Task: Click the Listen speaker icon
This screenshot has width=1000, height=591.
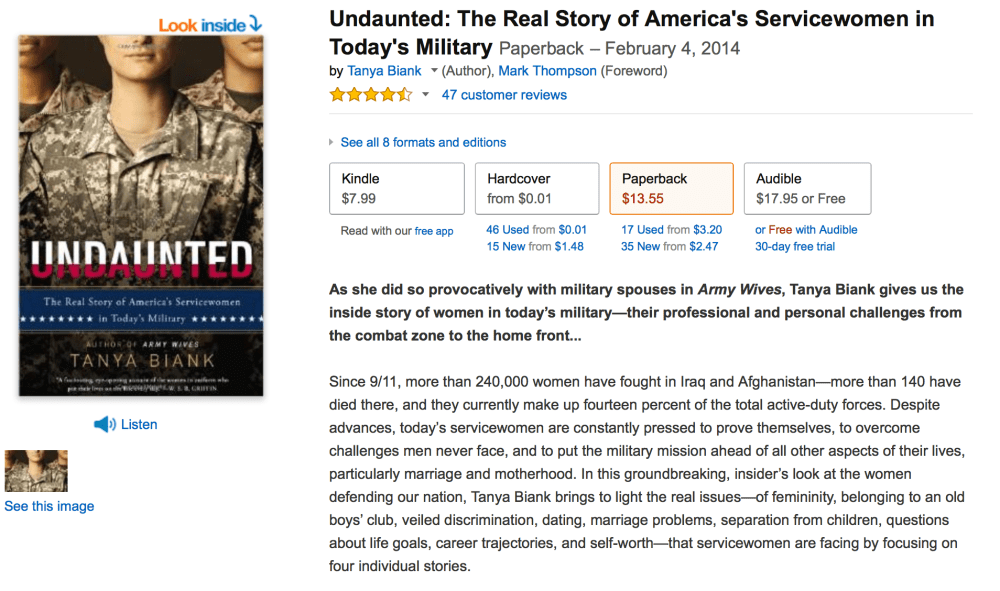Action: 105,425
